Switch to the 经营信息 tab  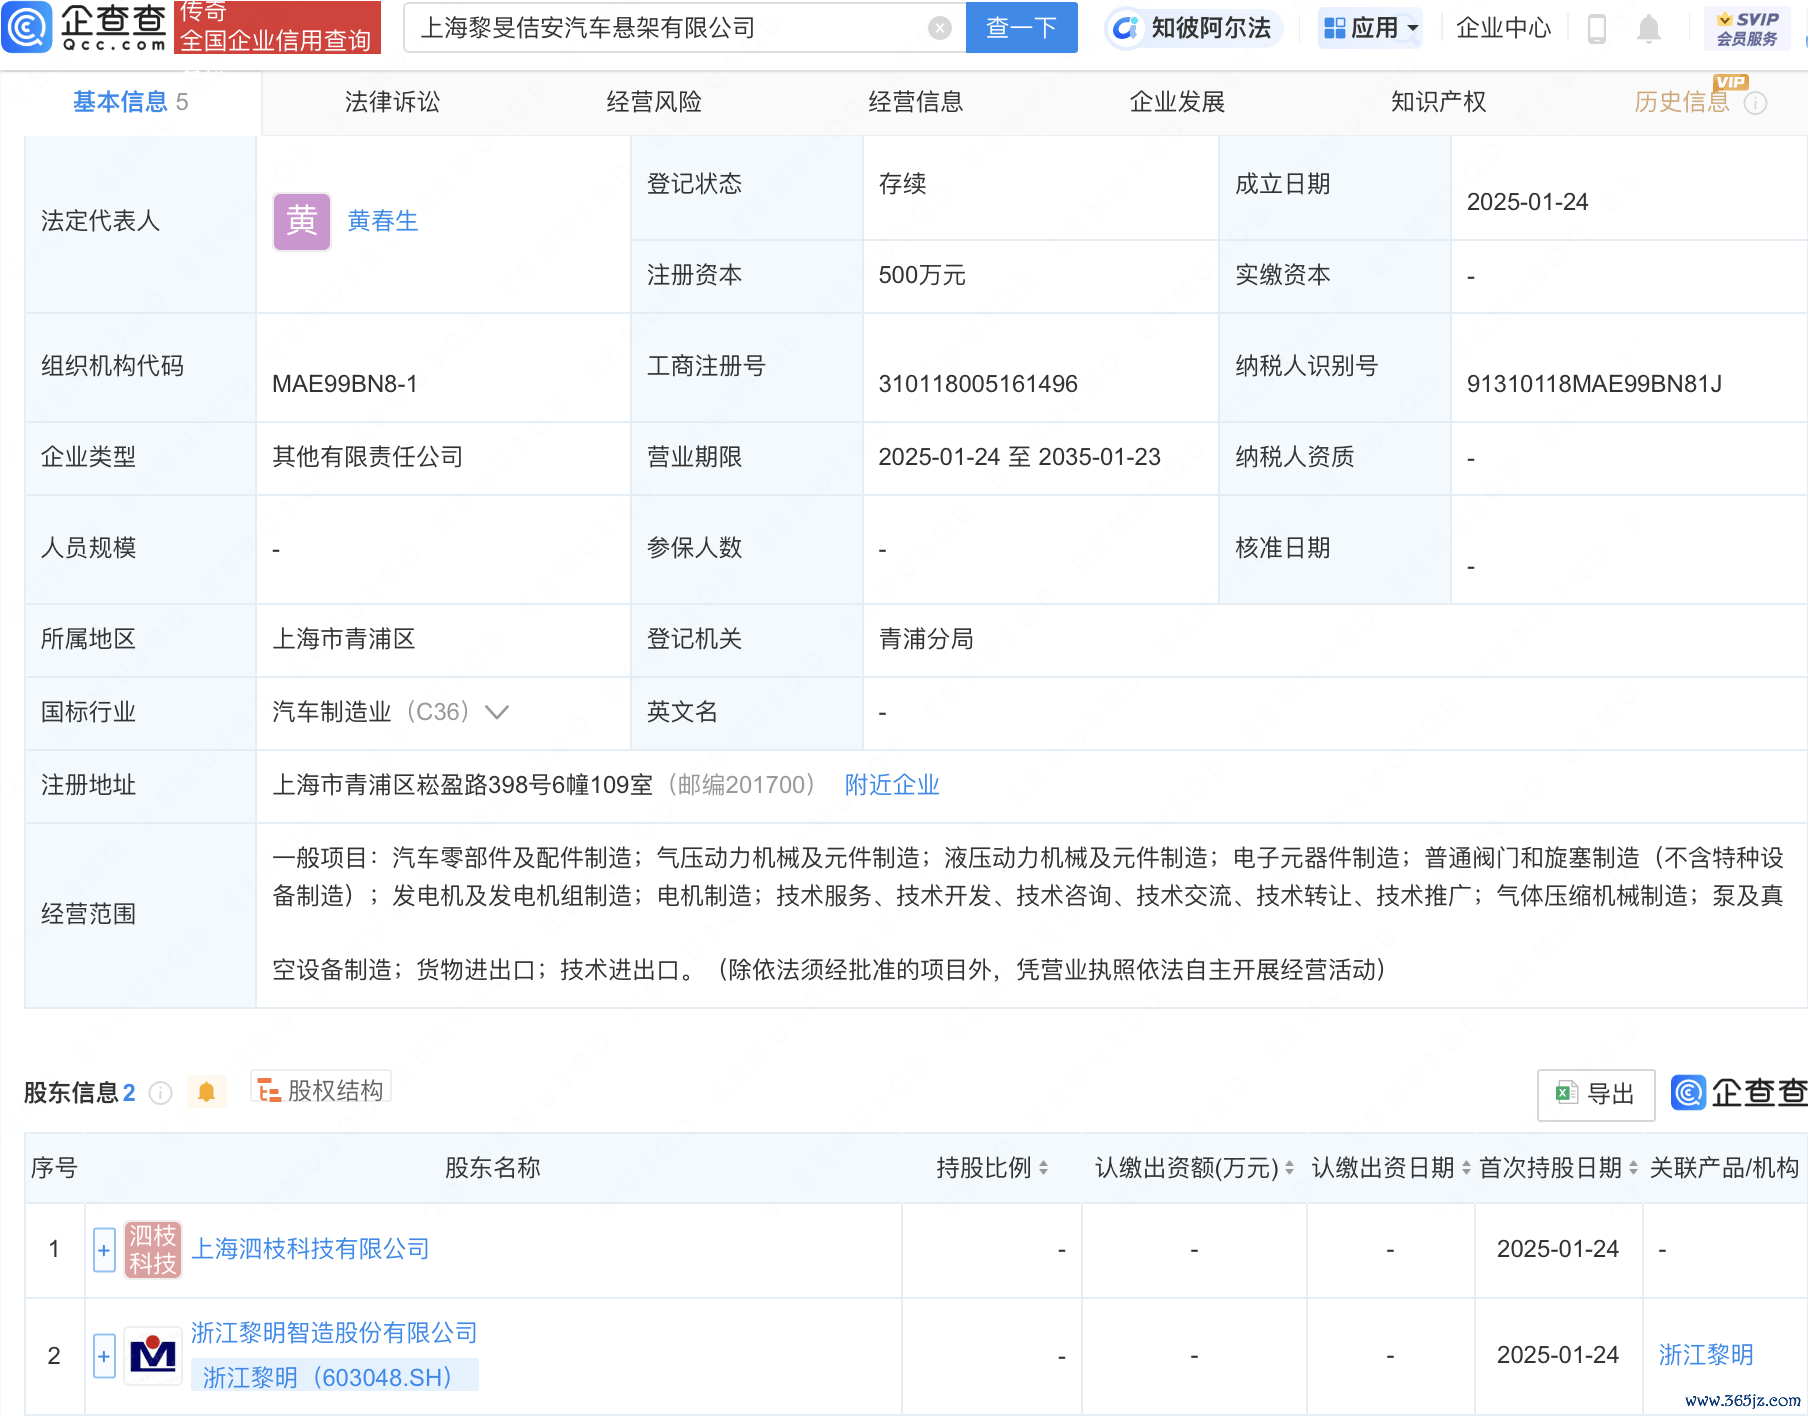[916, 102]
